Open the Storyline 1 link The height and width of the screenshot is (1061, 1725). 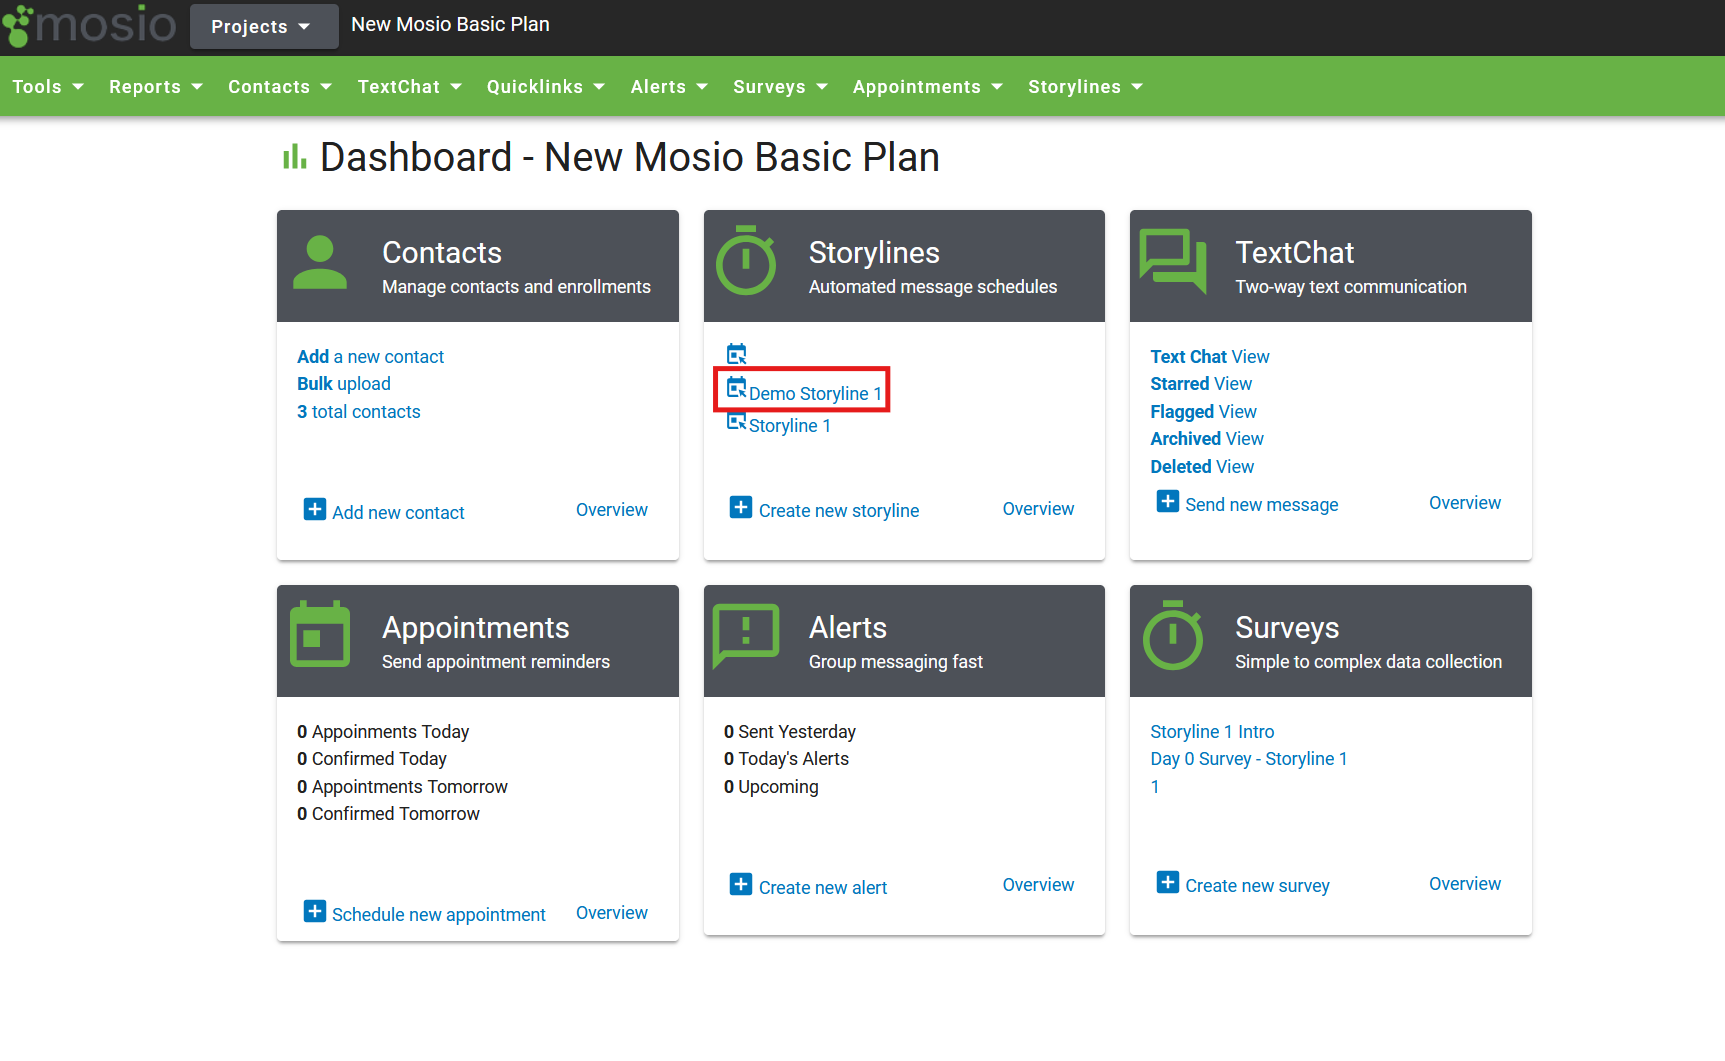pyautogui.click(x=790, y=426)
